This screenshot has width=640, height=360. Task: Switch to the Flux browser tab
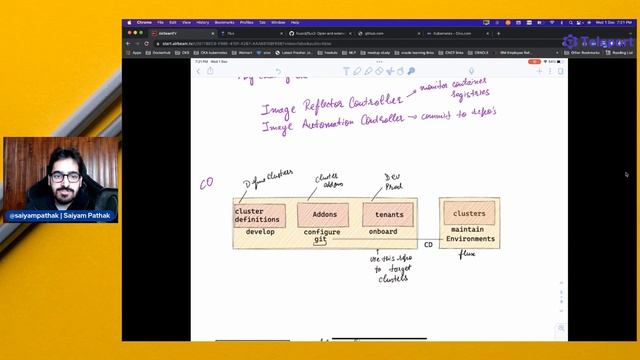pyautogui.click(x=251, y=33)
